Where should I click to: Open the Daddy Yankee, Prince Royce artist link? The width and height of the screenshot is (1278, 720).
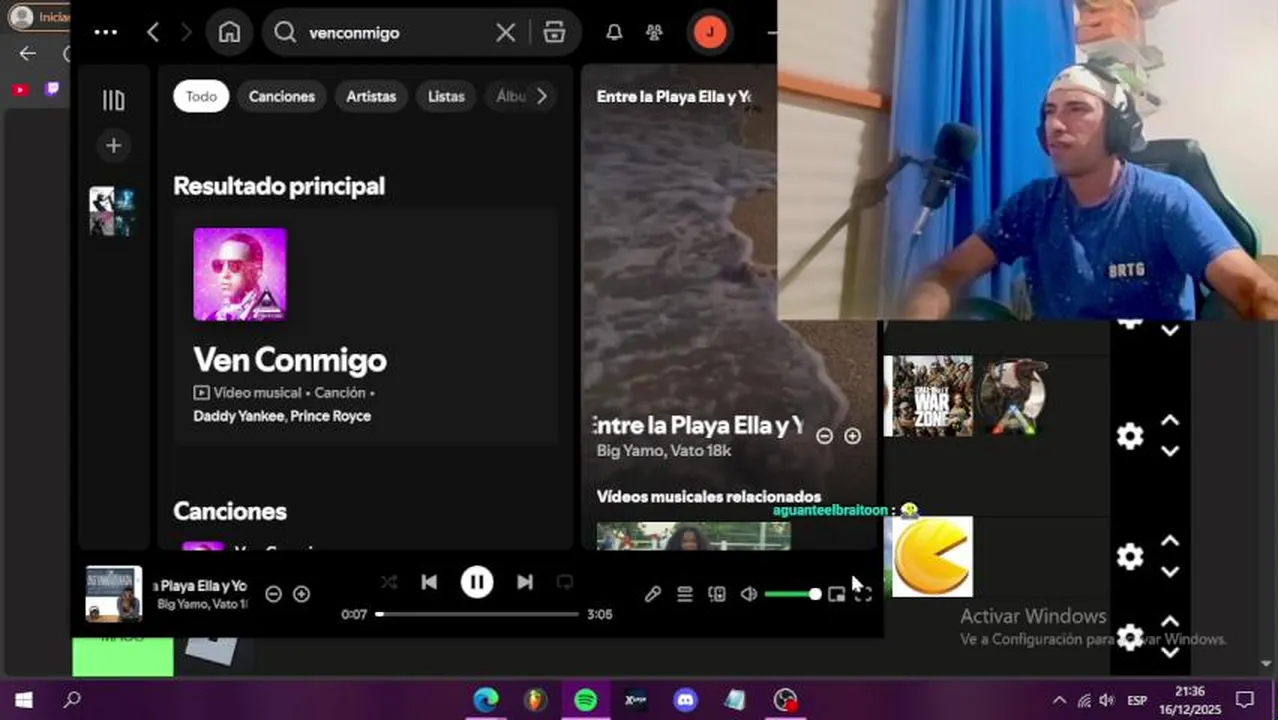[282, 416]
